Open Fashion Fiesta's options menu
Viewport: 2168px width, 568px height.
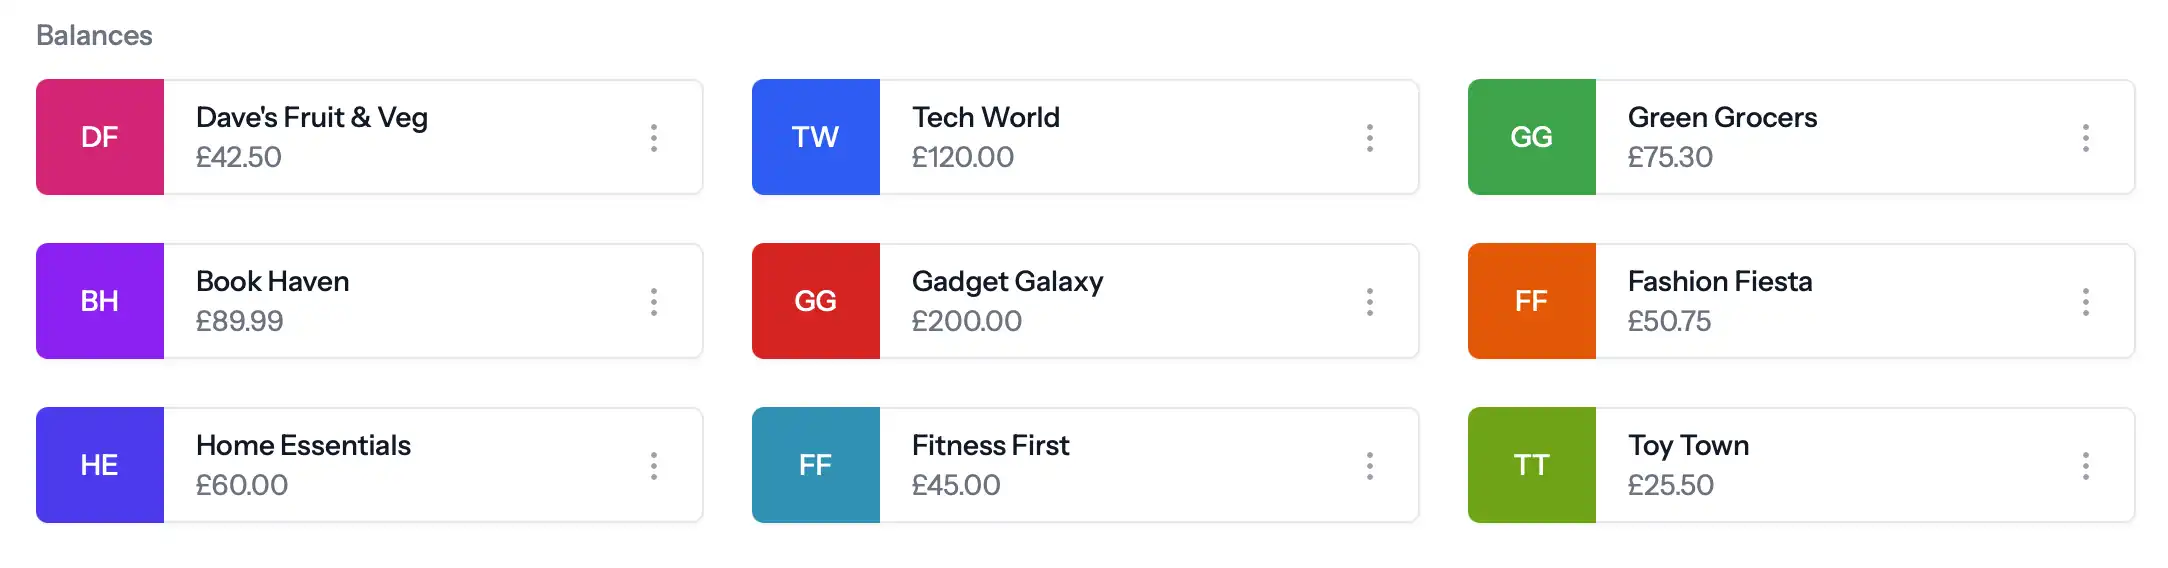[x=2085, y=301]
